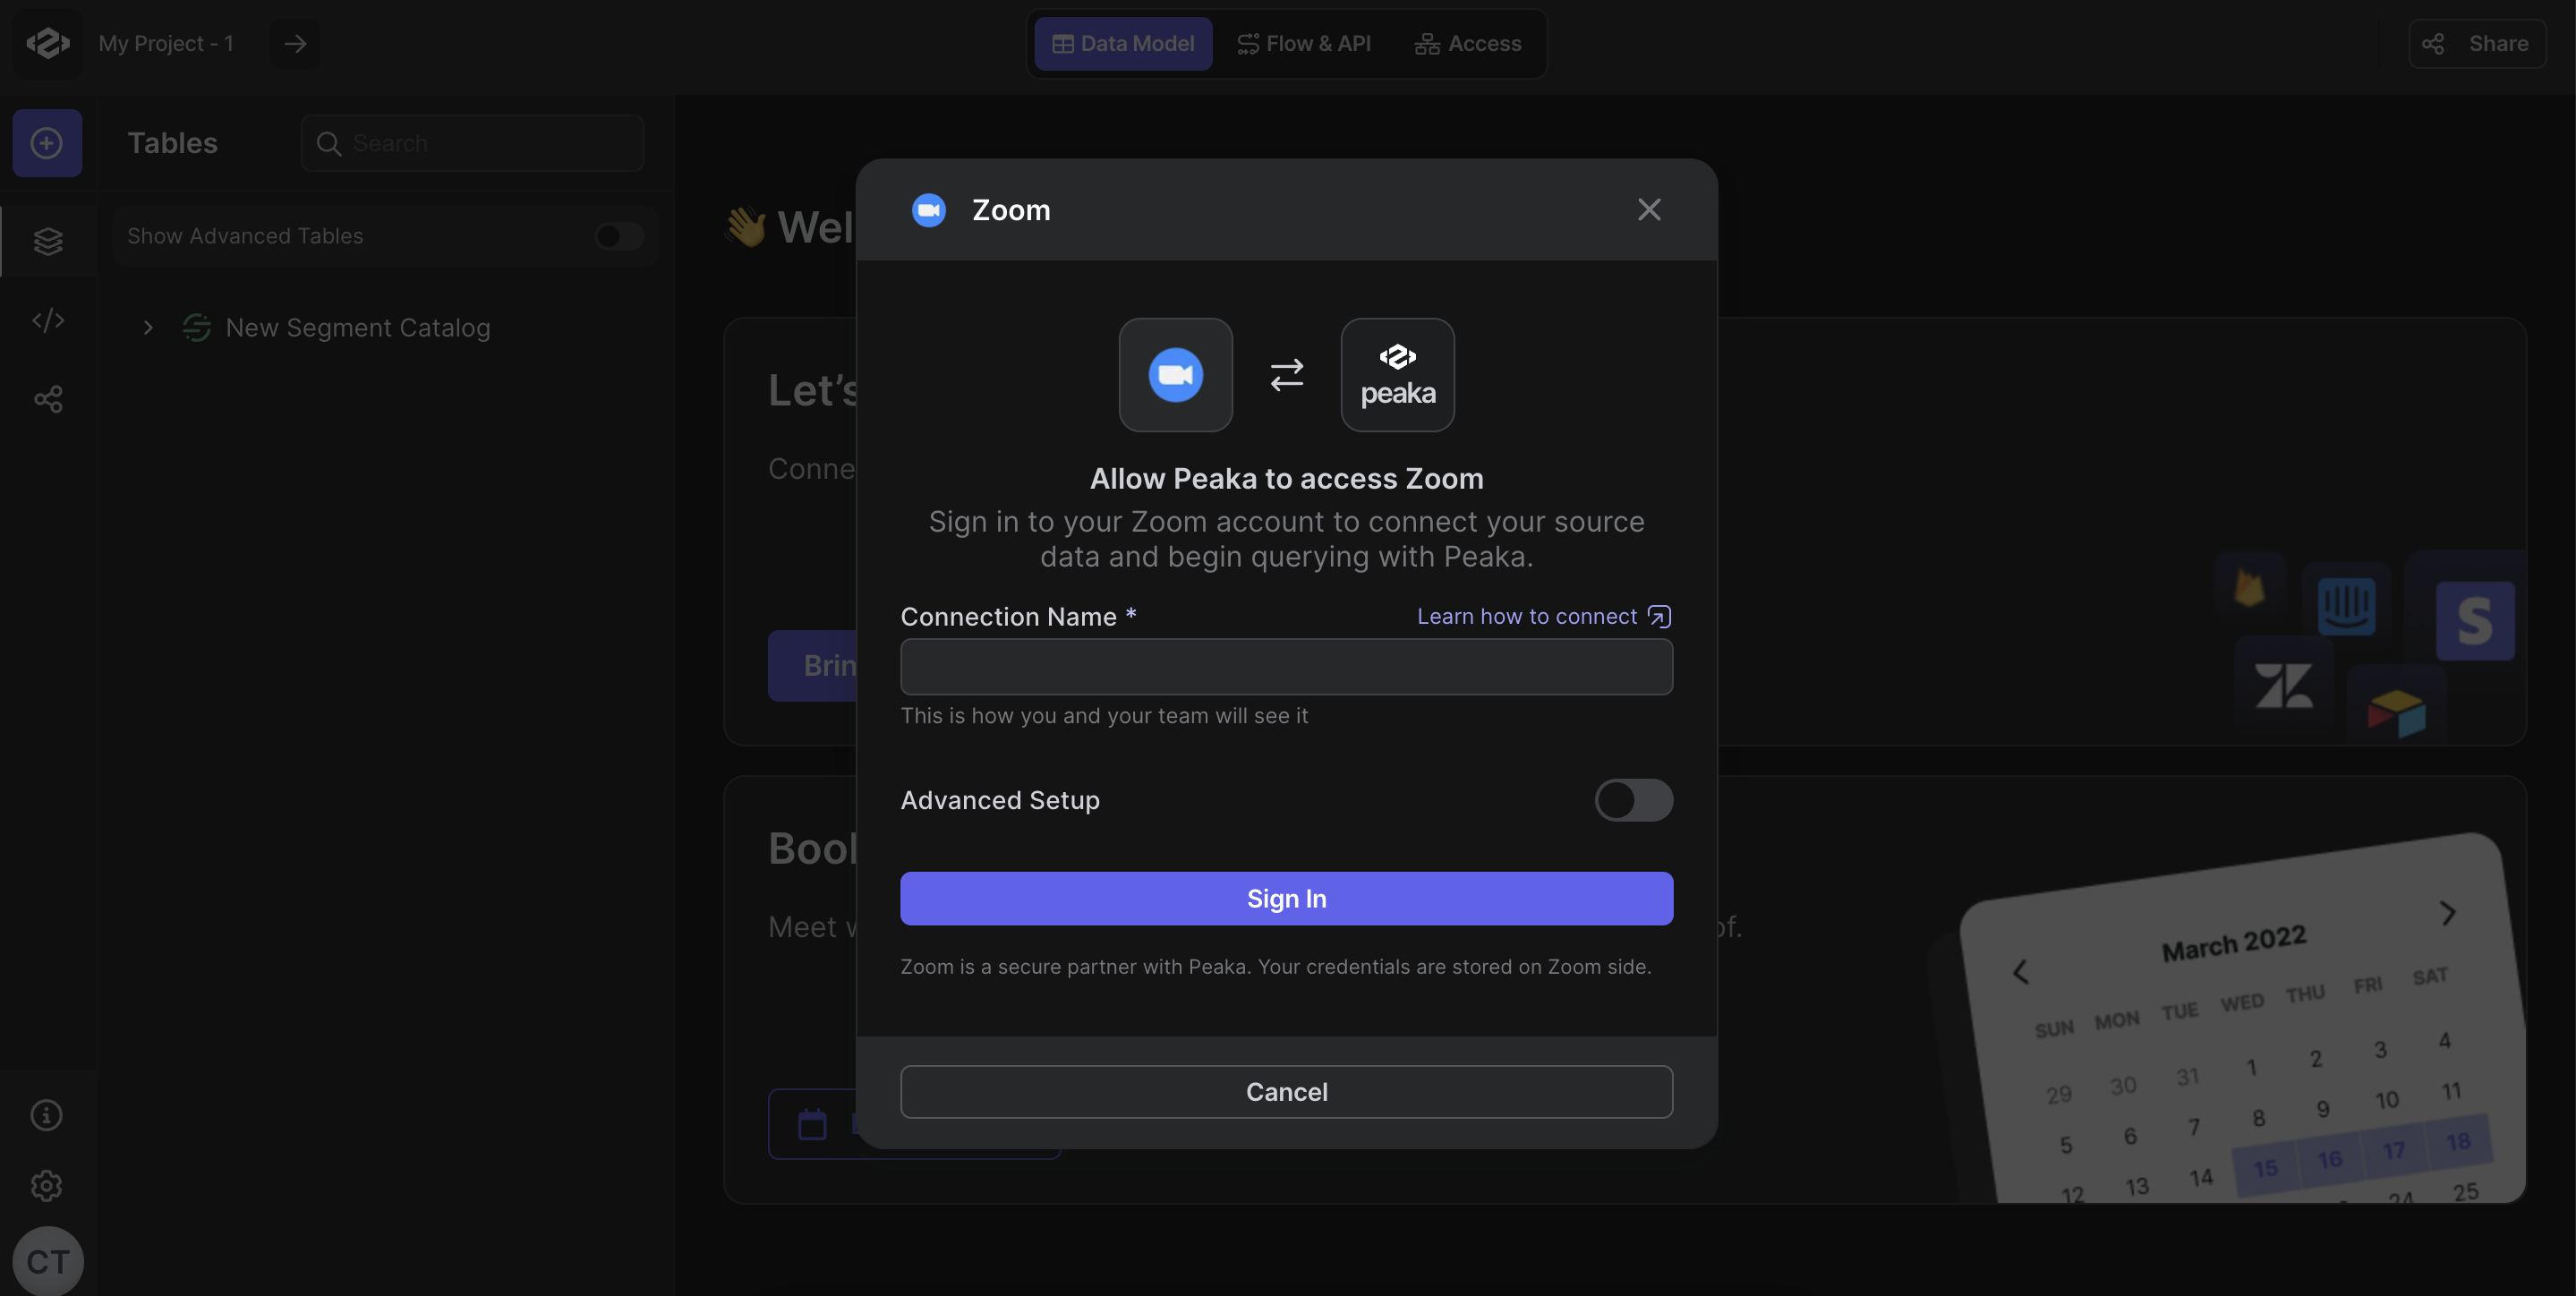Viewport: 2576px width, 1296px height.
Task: Click the Cancel button
Action: (1286, 1091)
